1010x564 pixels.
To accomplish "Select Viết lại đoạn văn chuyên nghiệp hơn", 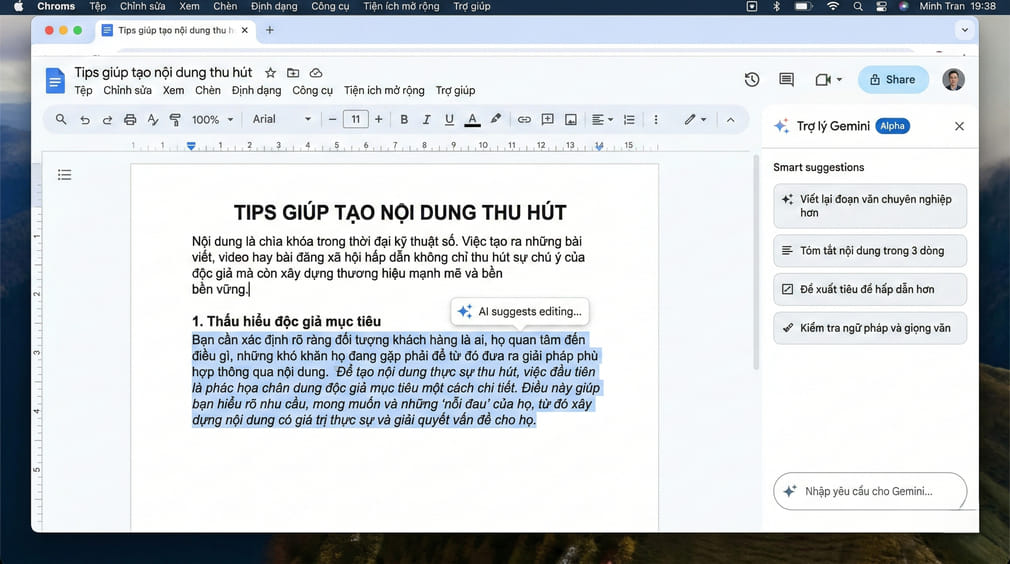I will pos(870,206).
